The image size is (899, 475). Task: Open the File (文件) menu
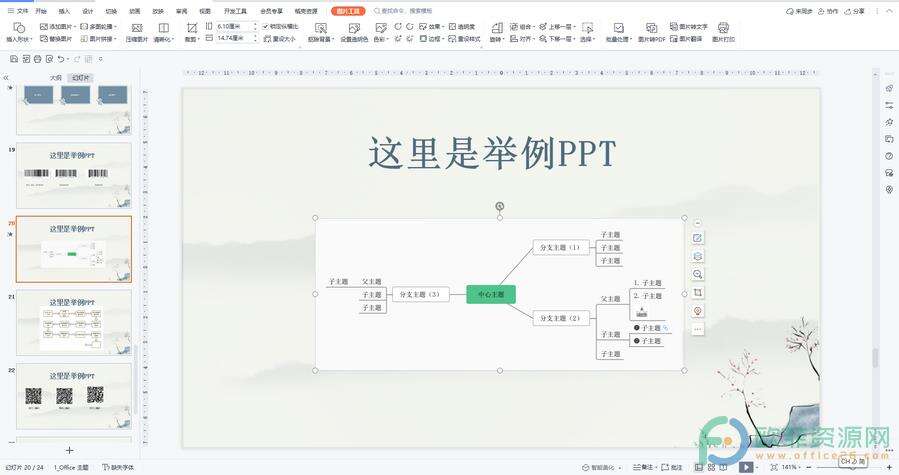coord(18,11)
